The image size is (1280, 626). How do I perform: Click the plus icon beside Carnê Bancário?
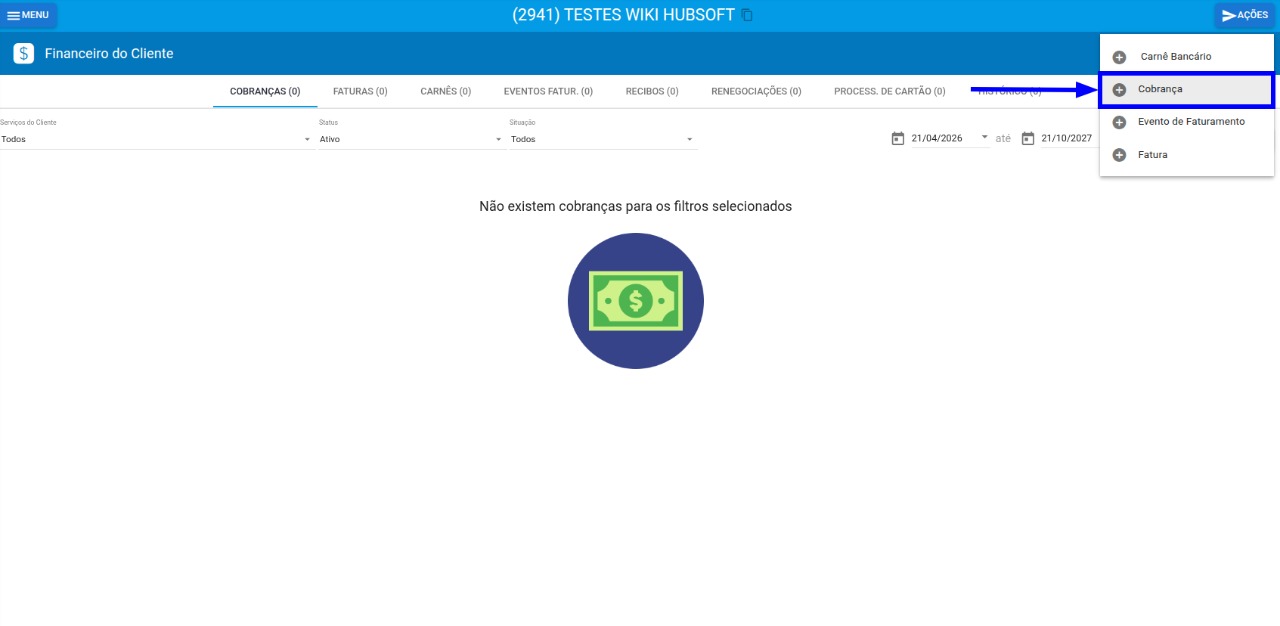click(1119, 57)
